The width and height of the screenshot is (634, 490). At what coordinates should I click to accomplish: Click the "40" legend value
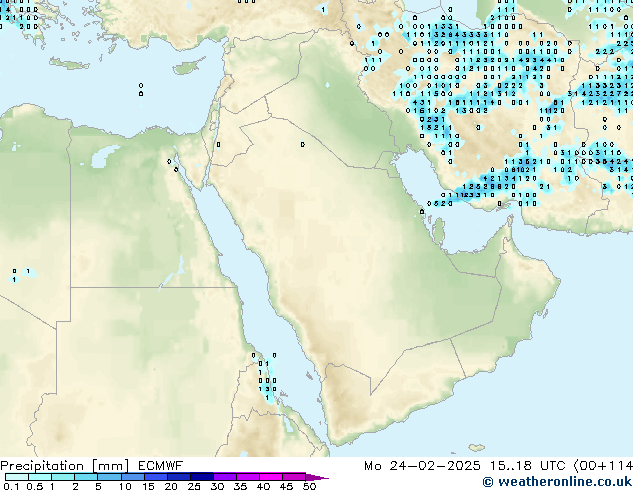click(x=263, y=486)
